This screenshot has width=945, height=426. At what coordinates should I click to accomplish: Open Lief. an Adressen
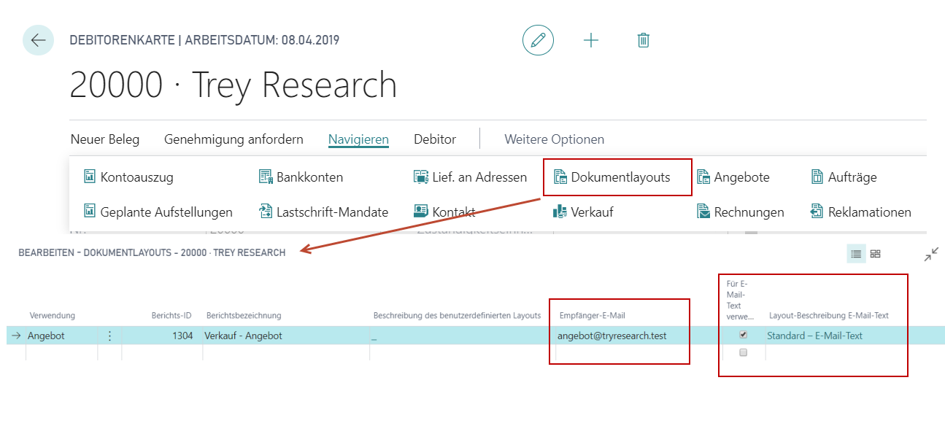470,177
